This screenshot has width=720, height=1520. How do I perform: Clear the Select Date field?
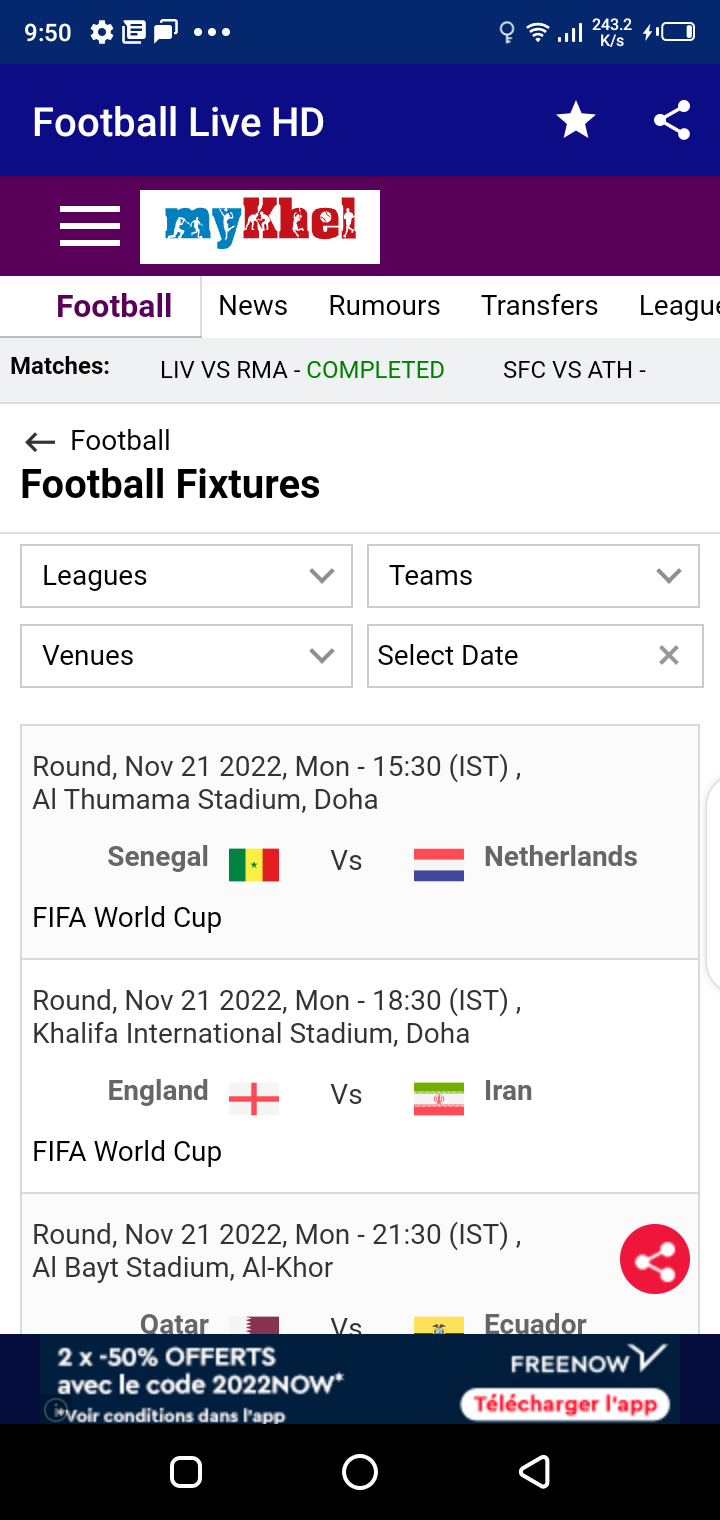669,656
